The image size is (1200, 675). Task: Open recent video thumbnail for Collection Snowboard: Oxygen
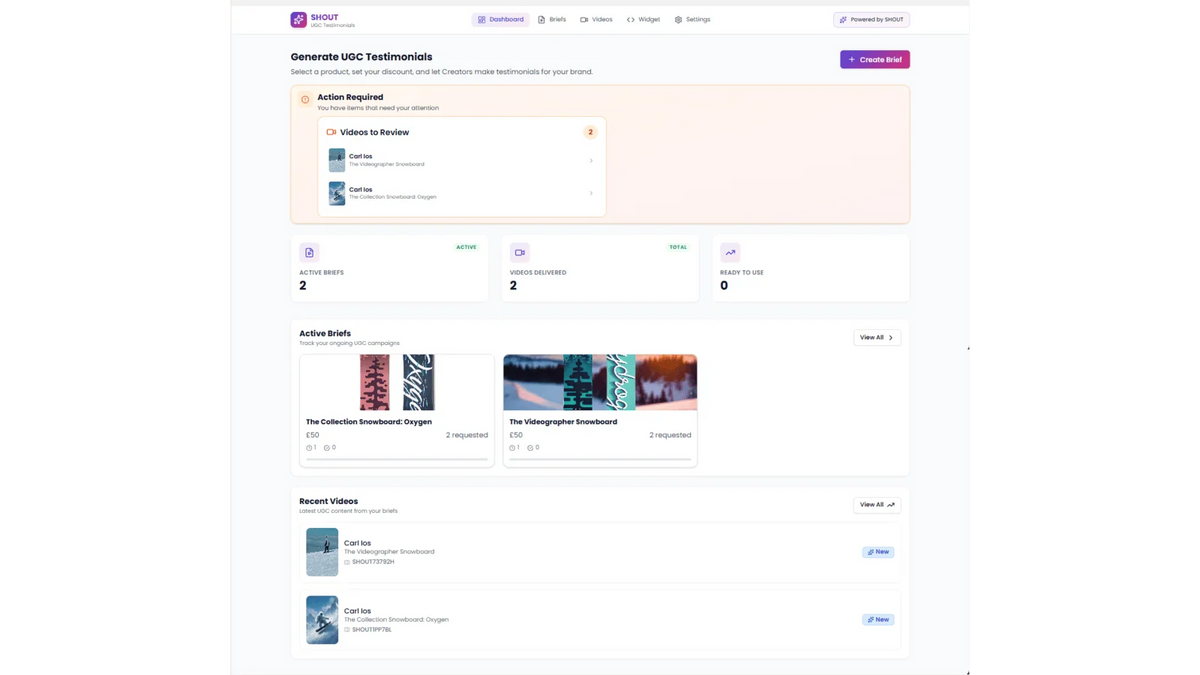pos(322,620)
